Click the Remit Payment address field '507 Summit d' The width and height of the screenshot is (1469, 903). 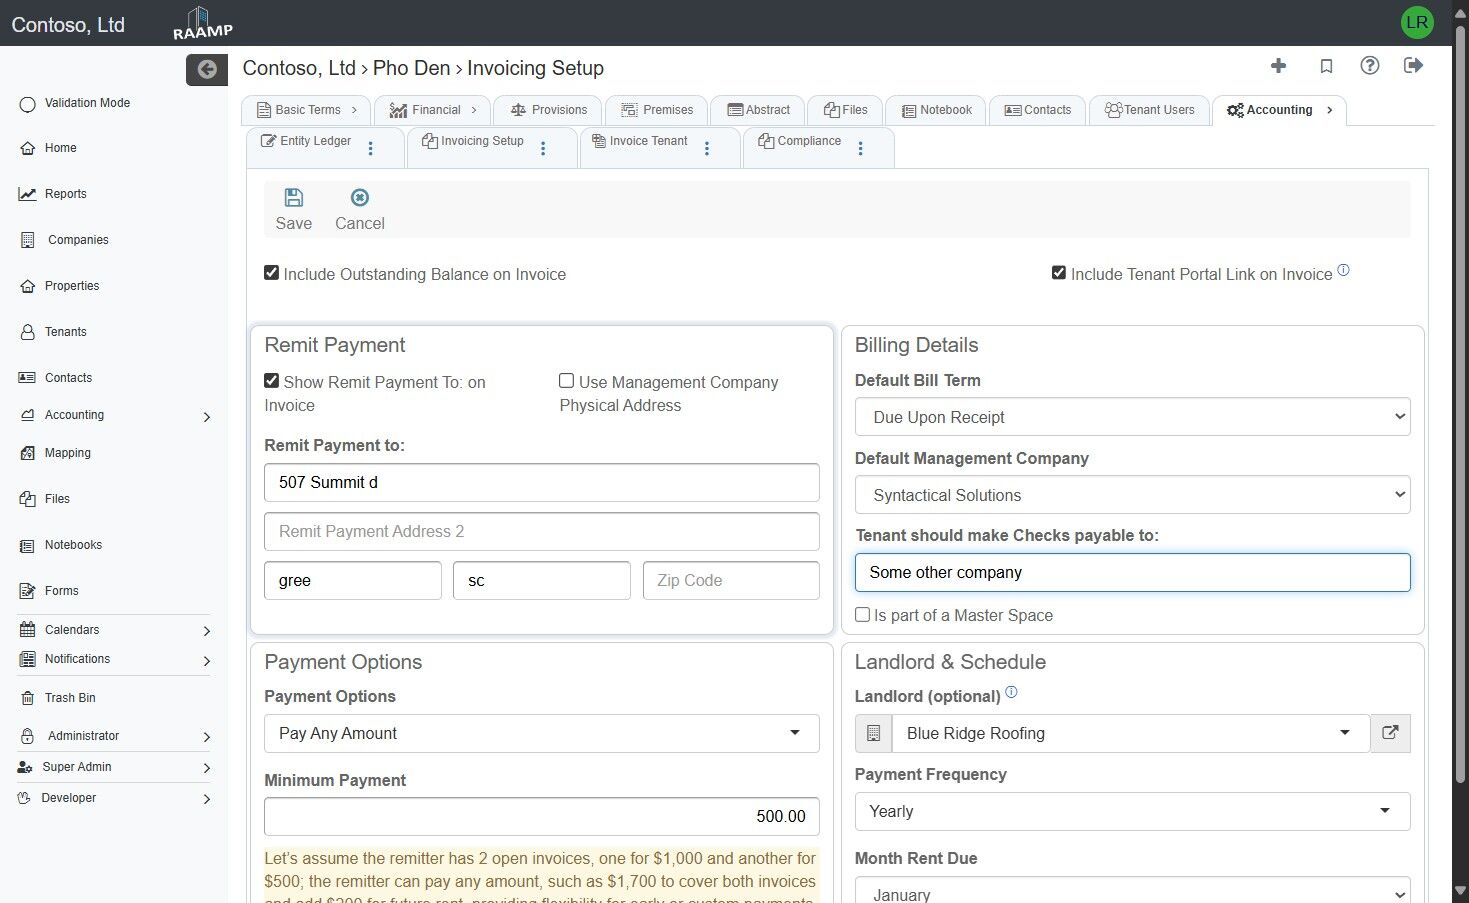click(541, 482)
